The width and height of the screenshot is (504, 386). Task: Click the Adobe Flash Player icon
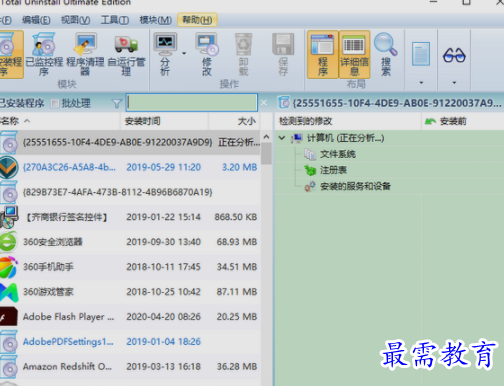9,316
